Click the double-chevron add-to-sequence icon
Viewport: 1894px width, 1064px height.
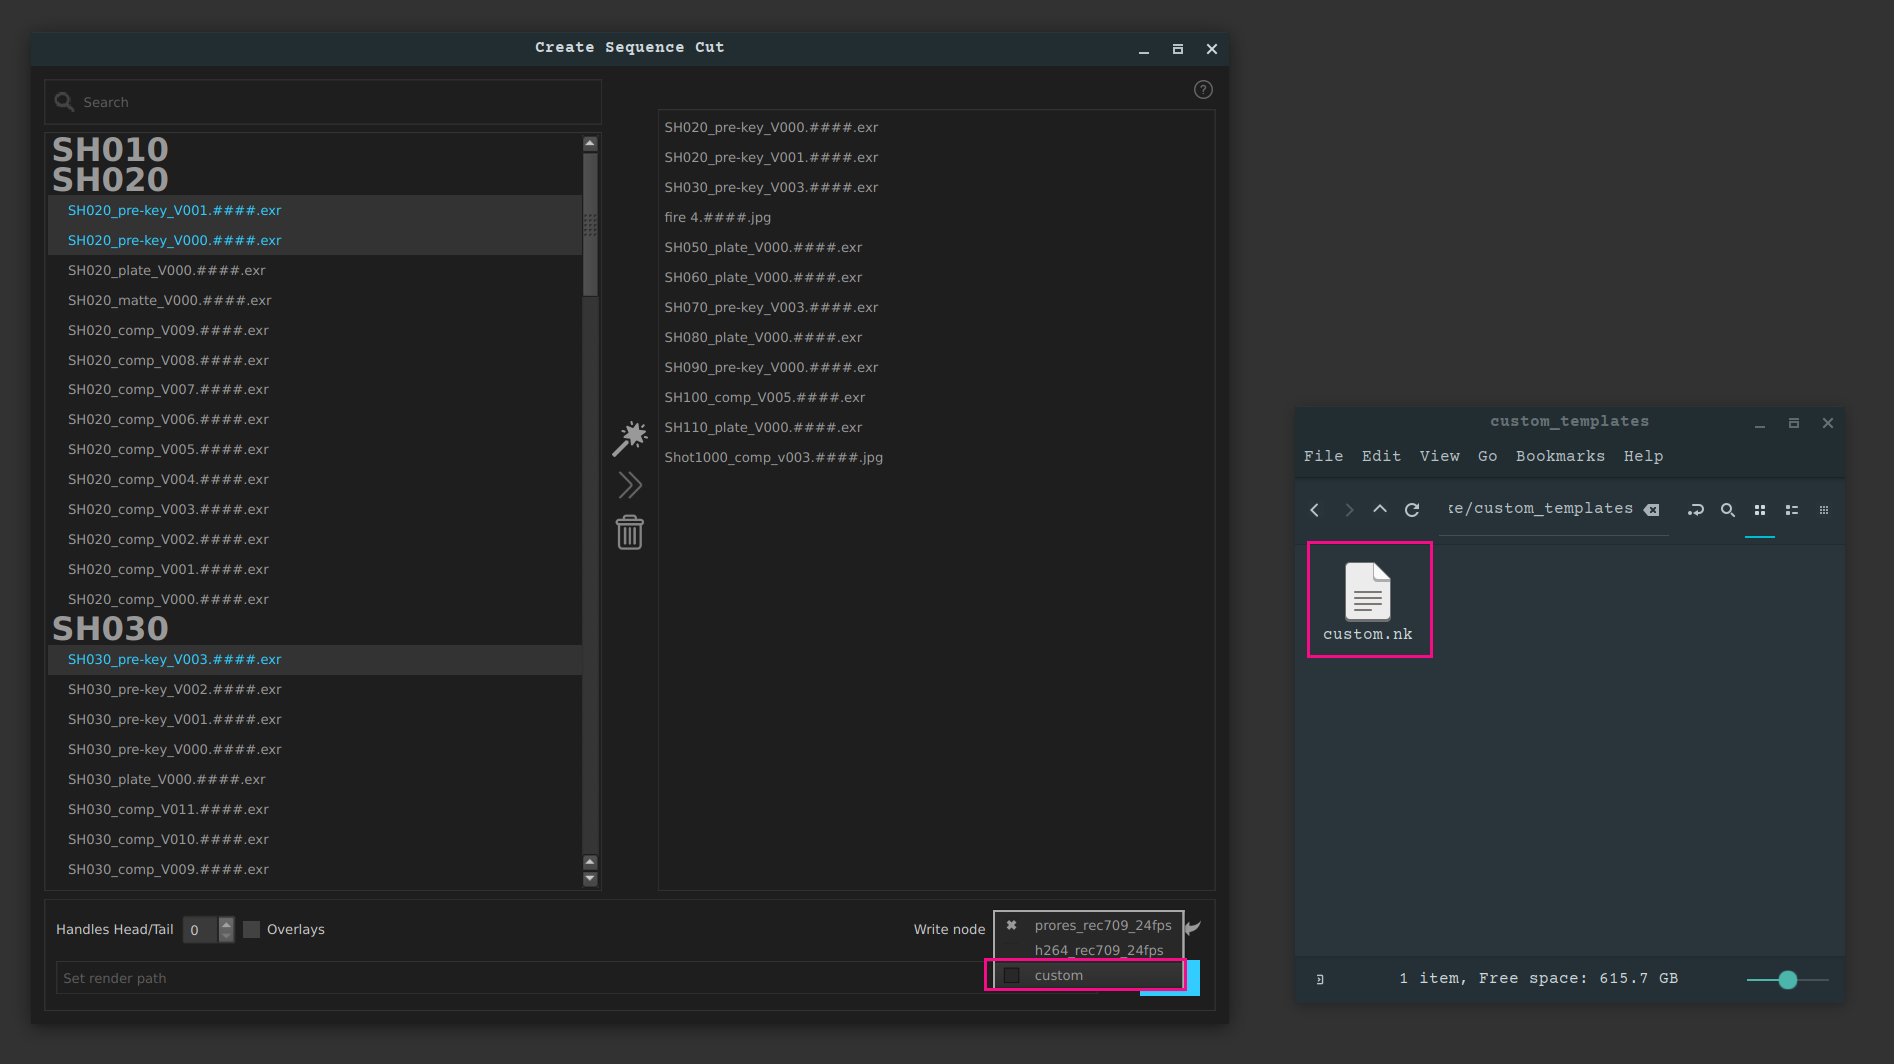click(x=630, y=485)
